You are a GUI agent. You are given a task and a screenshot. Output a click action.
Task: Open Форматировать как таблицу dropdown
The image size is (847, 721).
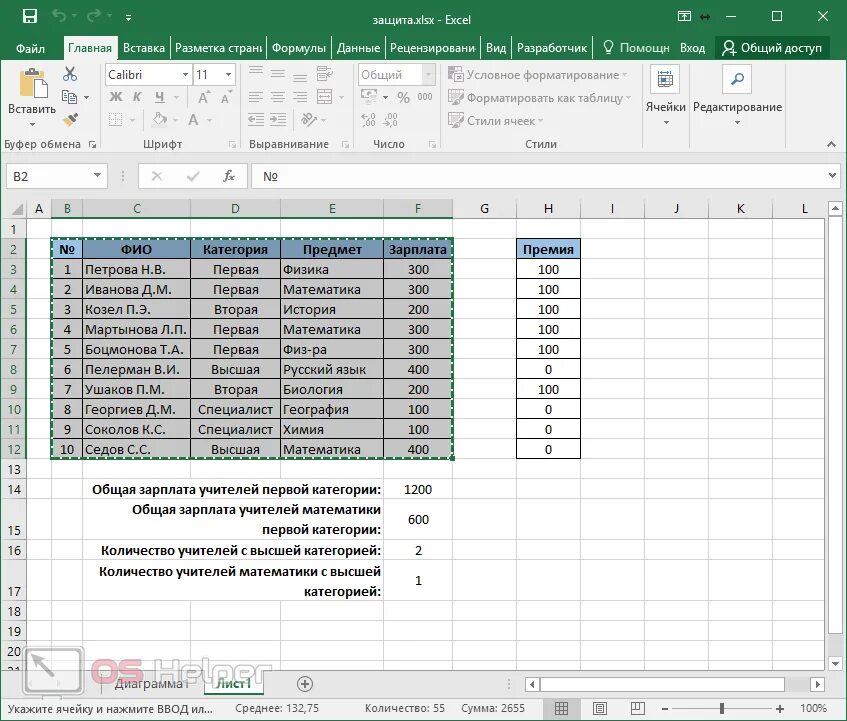[x=539, y=98]
